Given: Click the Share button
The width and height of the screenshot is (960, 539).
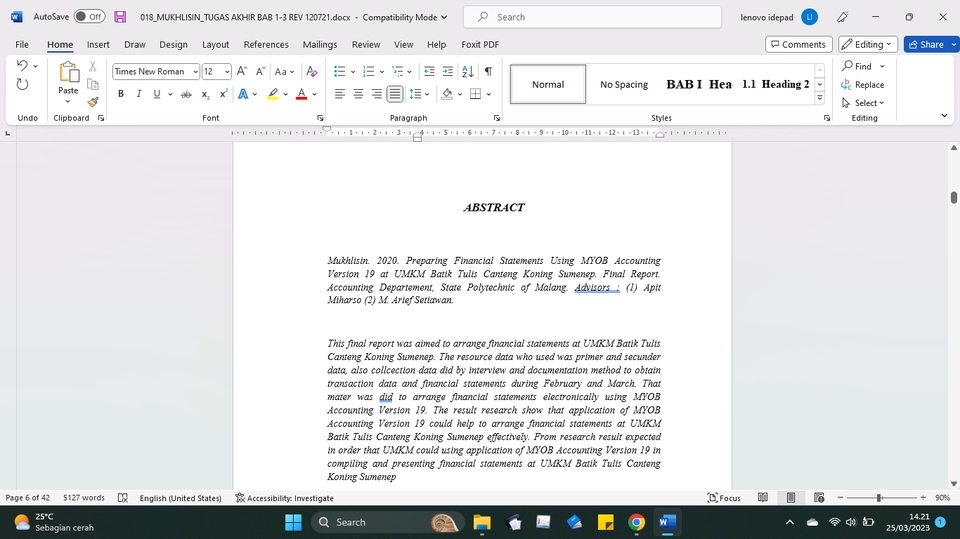Looking at the screenshot, I should coord(926,44).
